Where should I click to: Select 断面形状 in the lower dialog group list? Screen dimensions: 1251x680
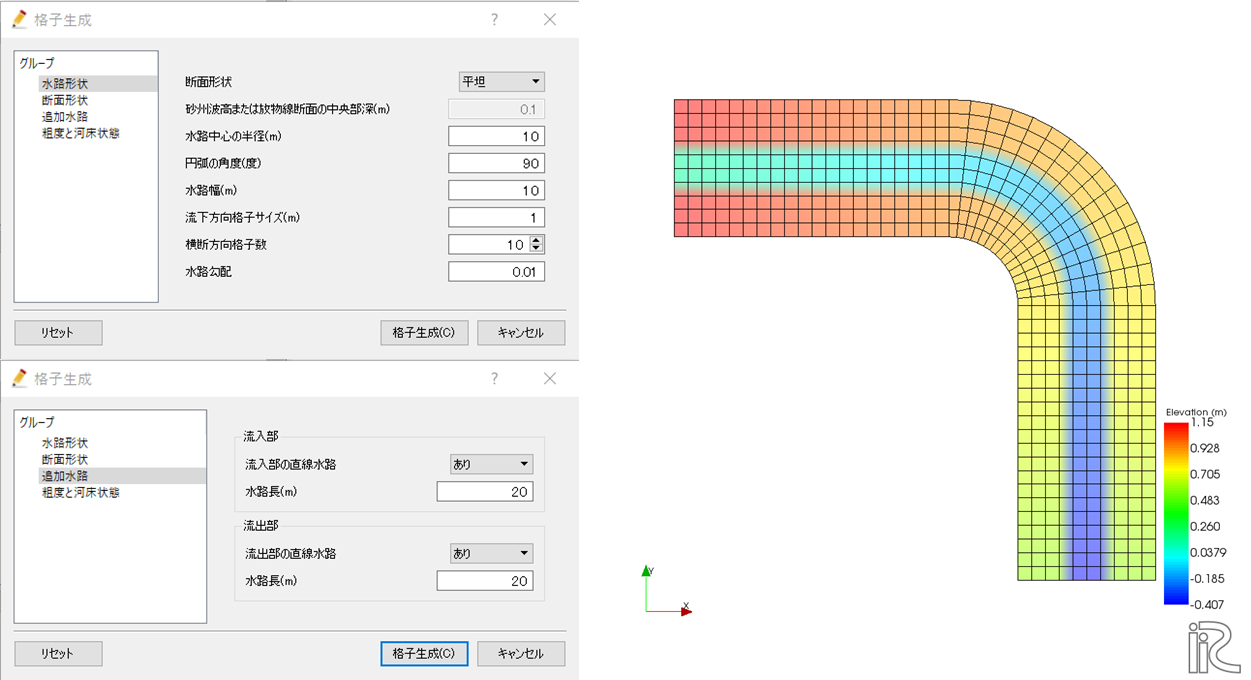tap(65, 459)
